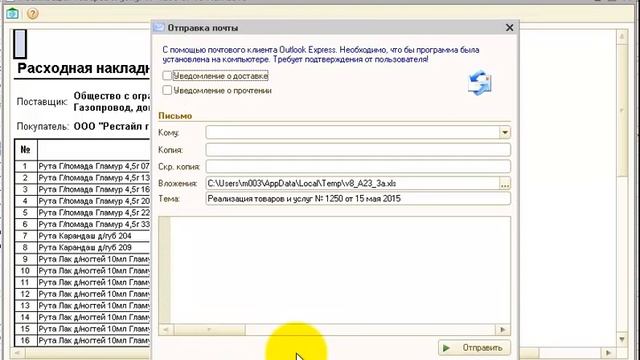Image resolution: width=640 pixels, height=360 pixels.
Task: Click into the Скр. копия field
Action: coord(358,166)
